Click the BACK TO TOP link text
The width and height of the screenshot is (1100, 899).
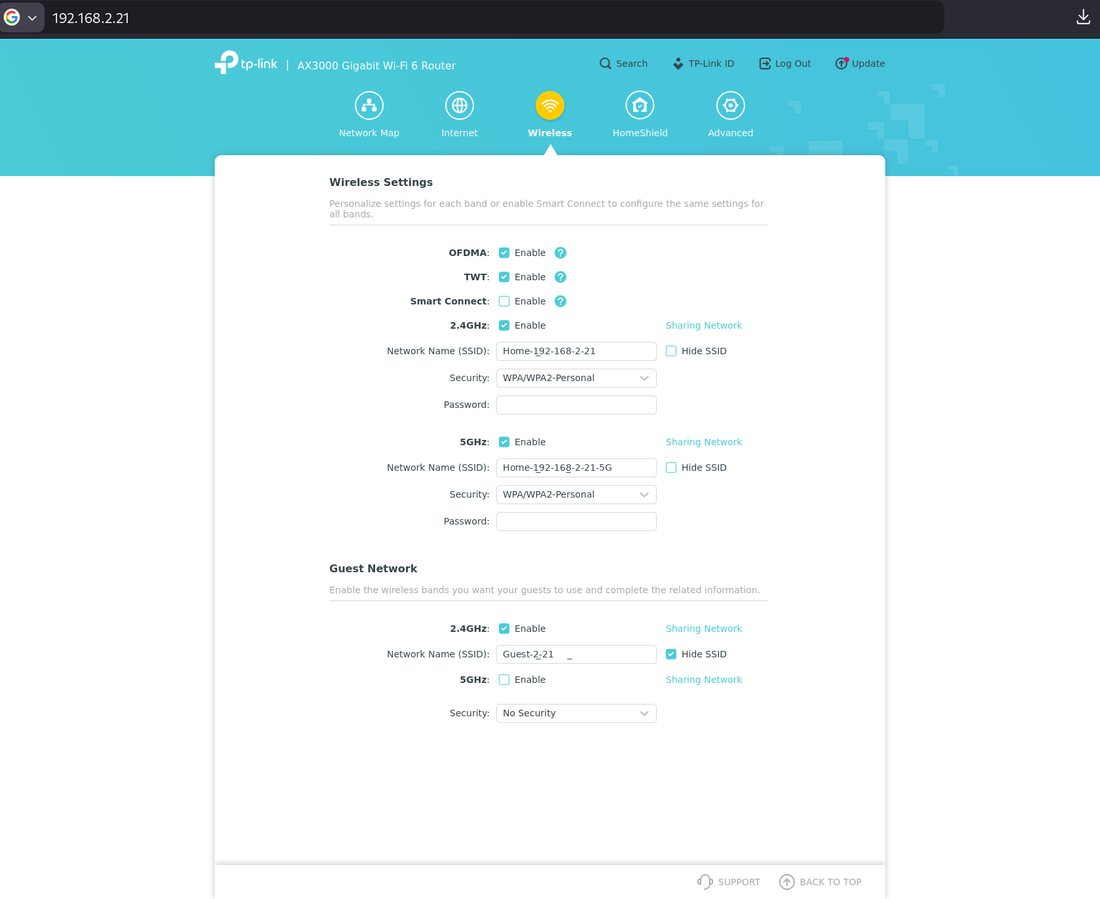click(831, 882)
